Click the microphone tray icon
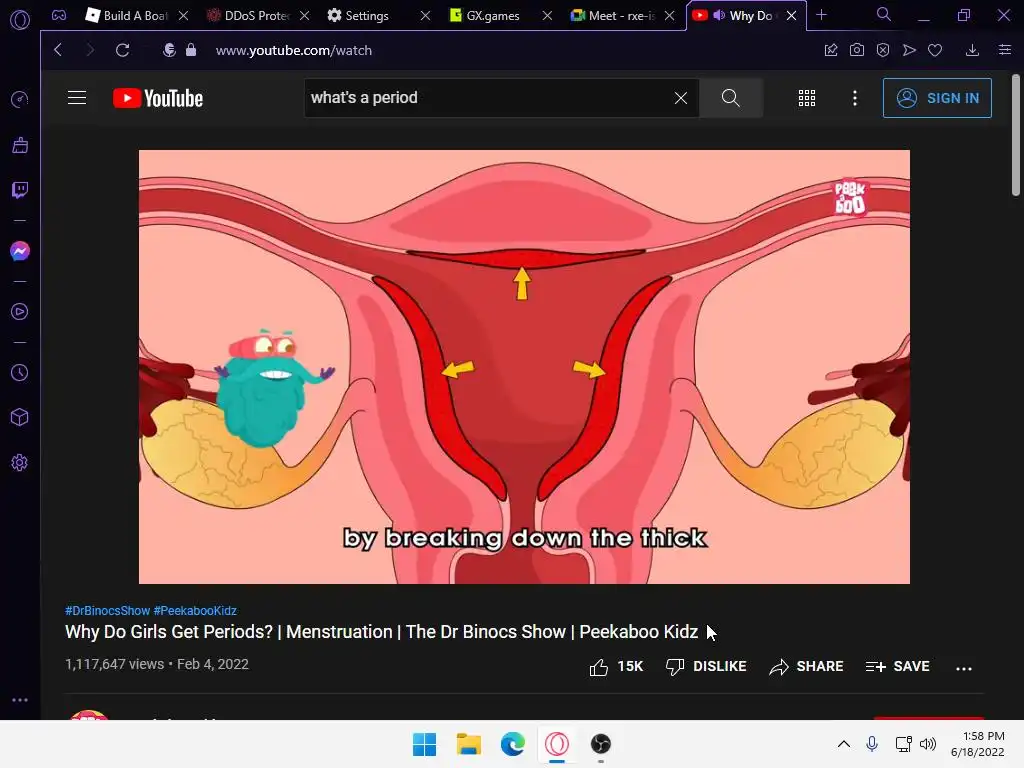1024x768 pixels. pyautogui.click(x=872, y=744)
